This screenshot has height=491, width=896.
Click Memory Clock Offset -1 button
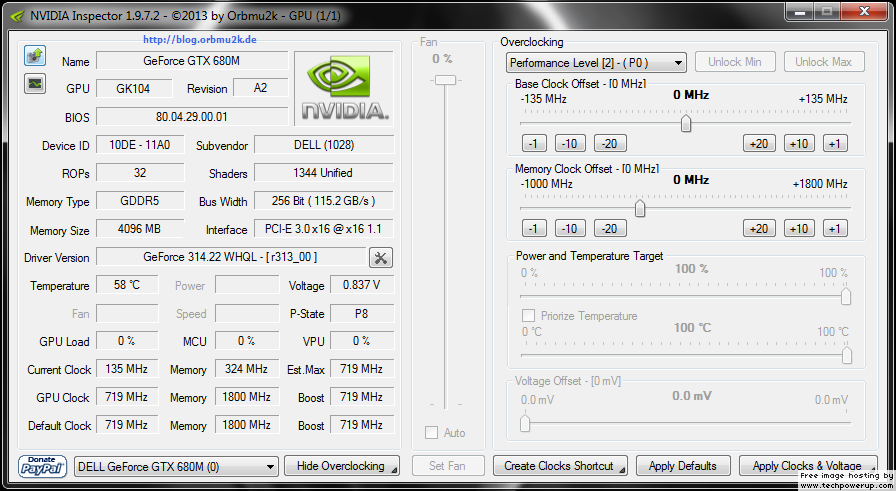tap(534, 229)
